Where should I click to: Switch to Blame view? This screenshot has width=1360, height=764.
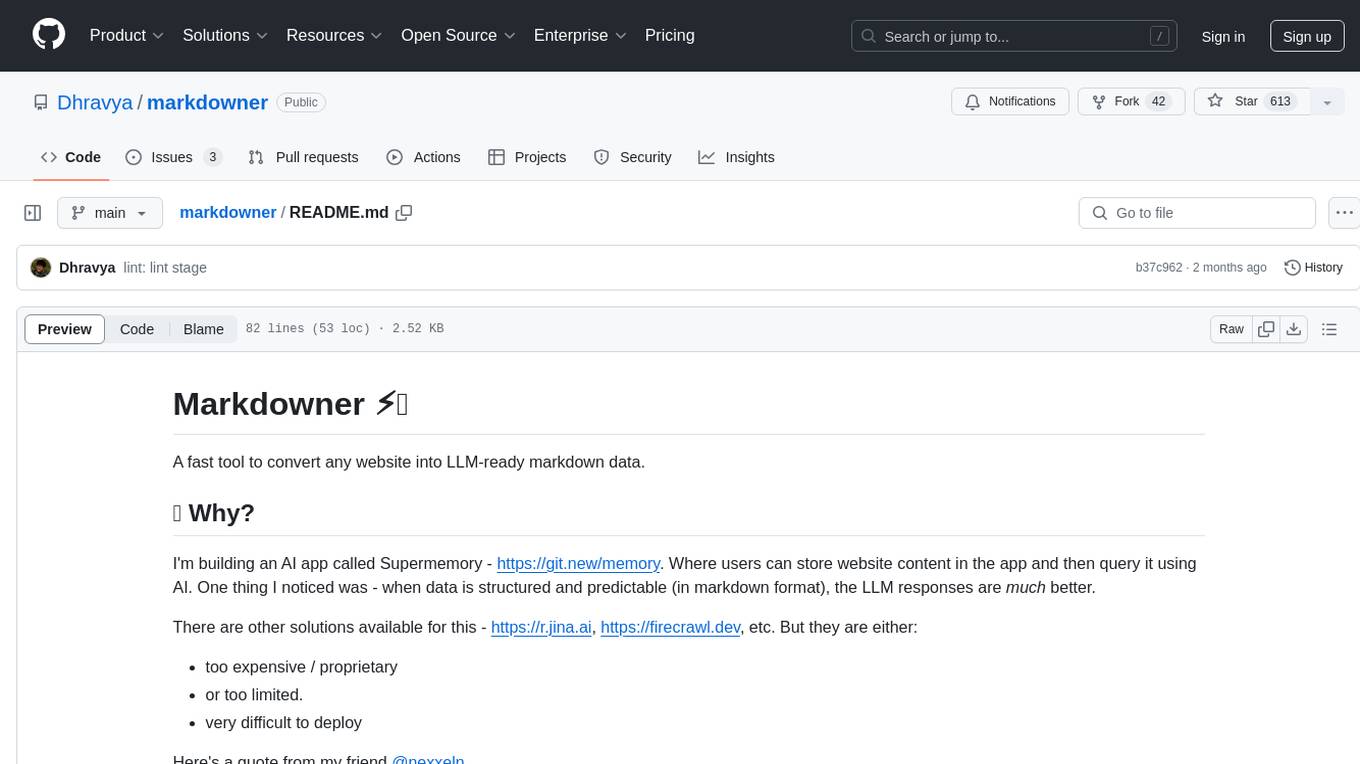(203, 329)
